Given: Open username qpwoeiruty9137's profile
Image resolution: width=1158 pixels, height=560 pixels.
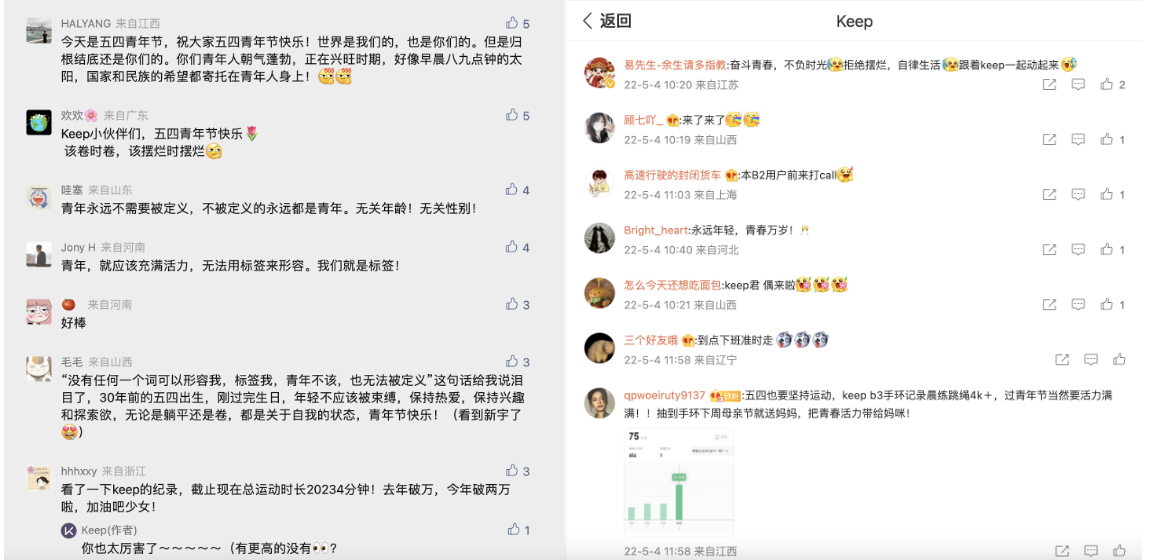Looking at the screenshot, I should point(665,395).
